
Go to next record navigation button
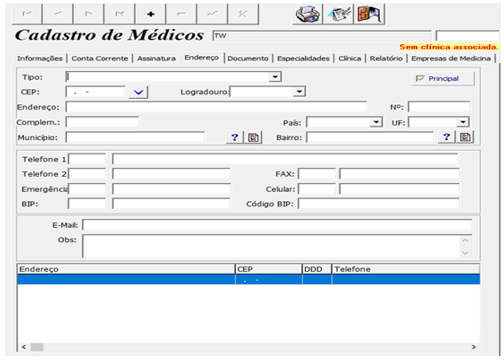89,14
